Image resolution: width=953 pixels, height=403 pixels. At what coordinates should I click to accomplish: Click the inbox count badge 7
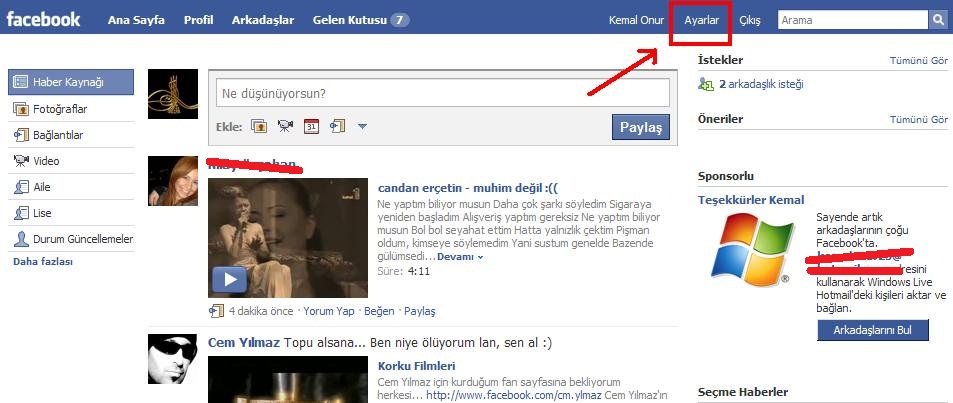(x=399, y=20)
